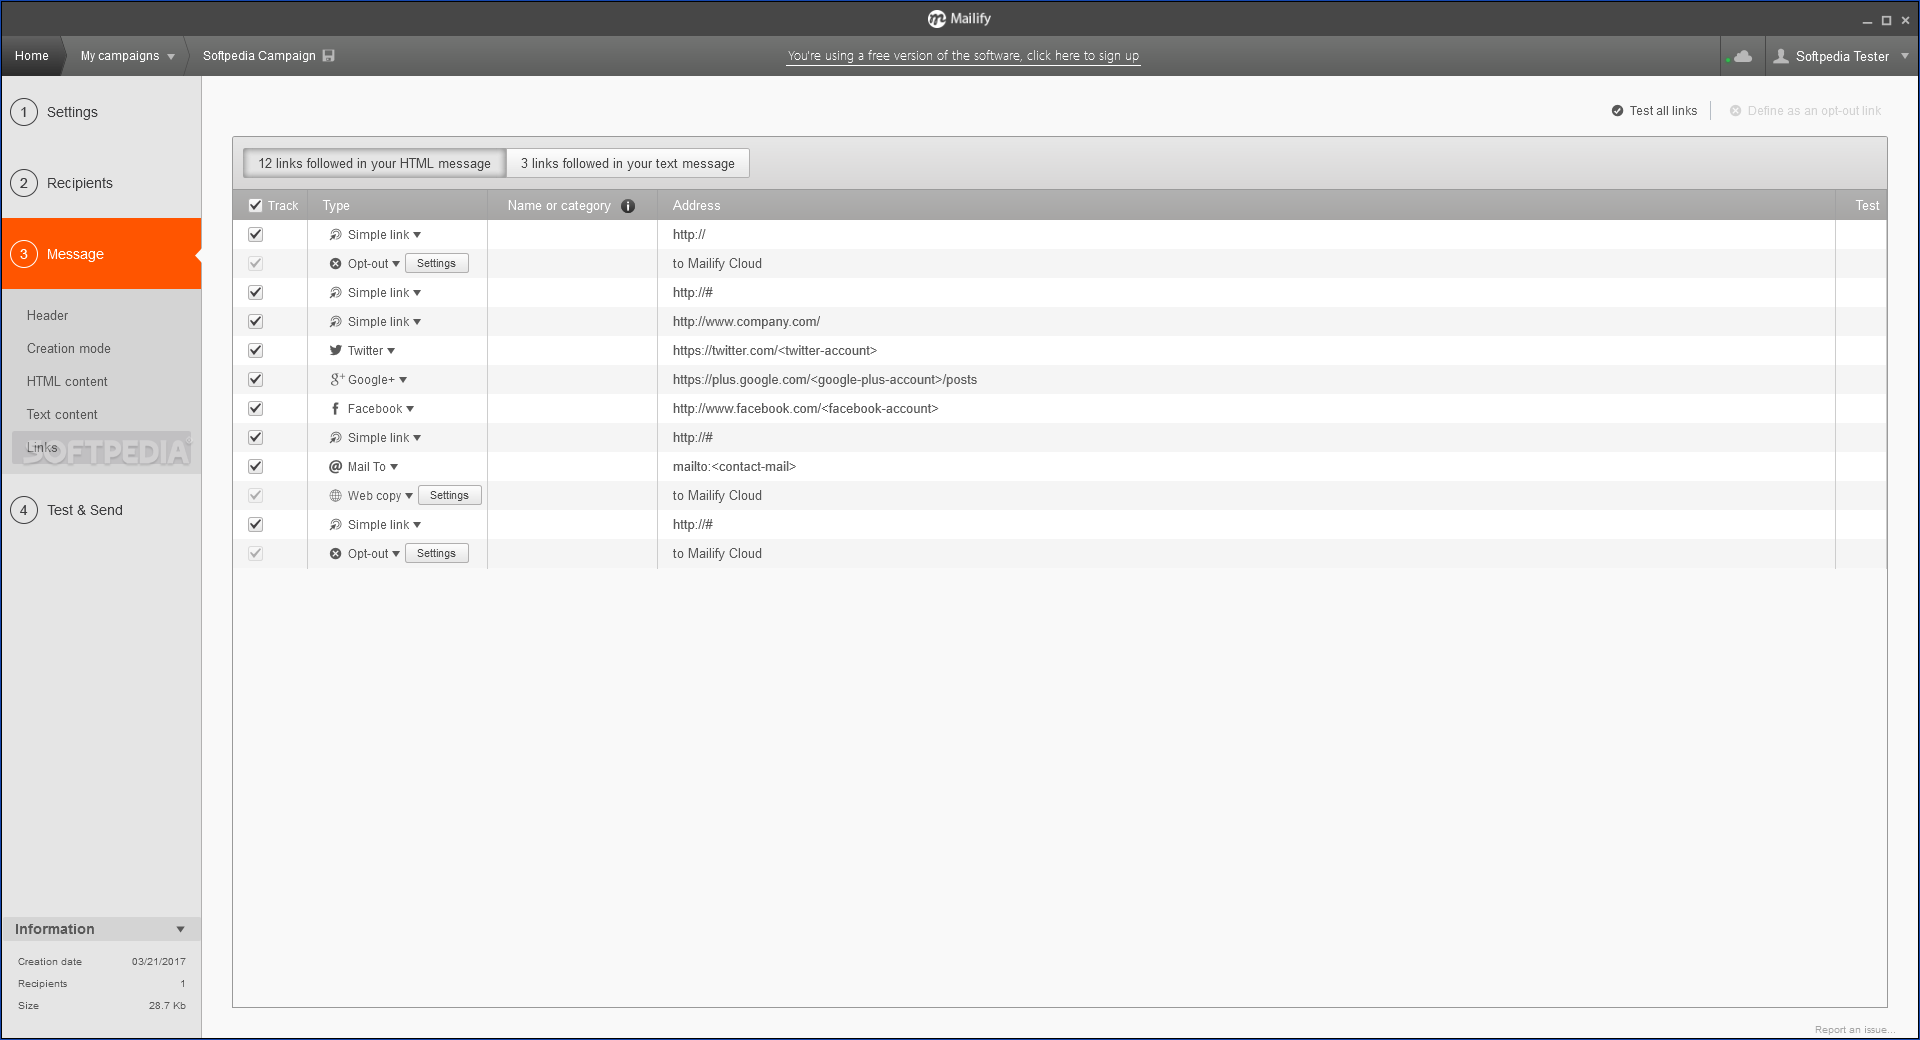Image resolution: width=1920 pixels, height=1040 pixels.
Task: Click the Facebook icon in the Type column
Action: [335, 409]
